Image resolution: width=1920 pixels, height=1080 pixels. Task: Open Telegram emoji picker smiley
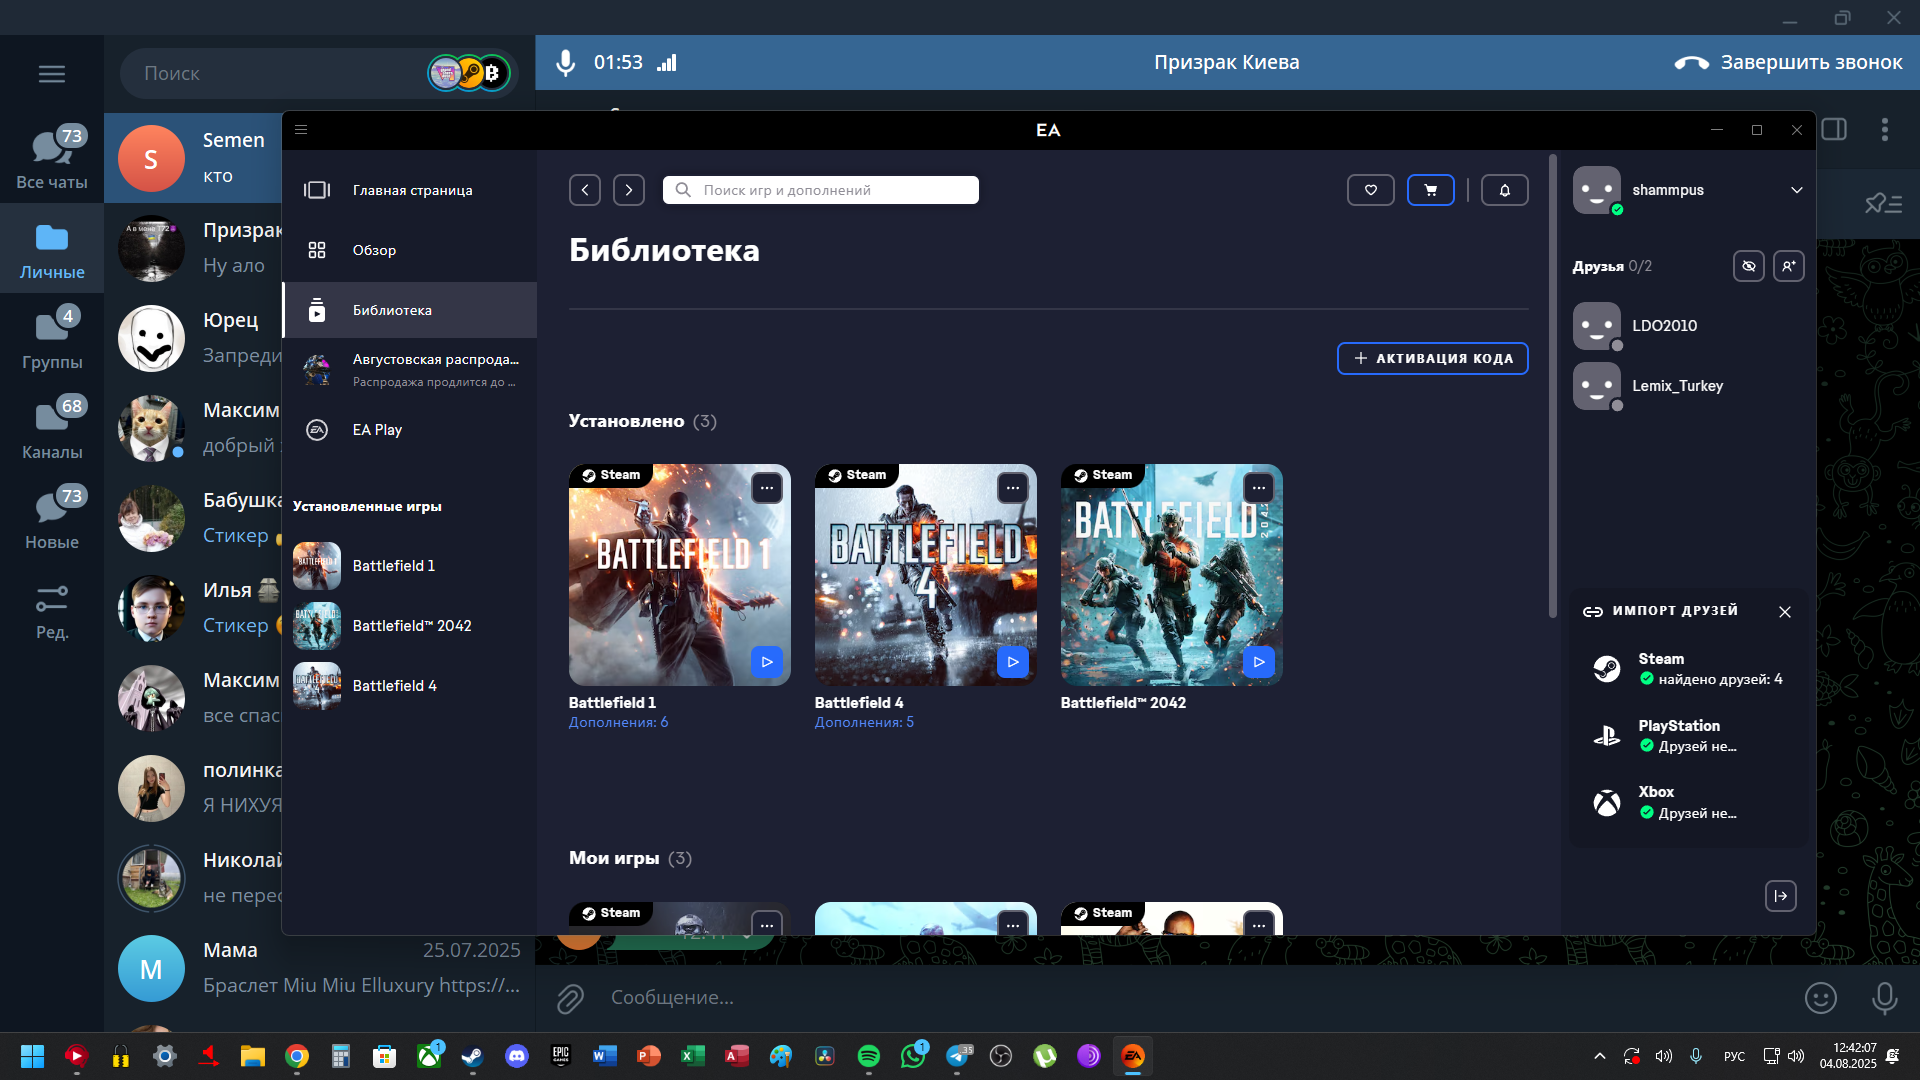[1821, 998]
